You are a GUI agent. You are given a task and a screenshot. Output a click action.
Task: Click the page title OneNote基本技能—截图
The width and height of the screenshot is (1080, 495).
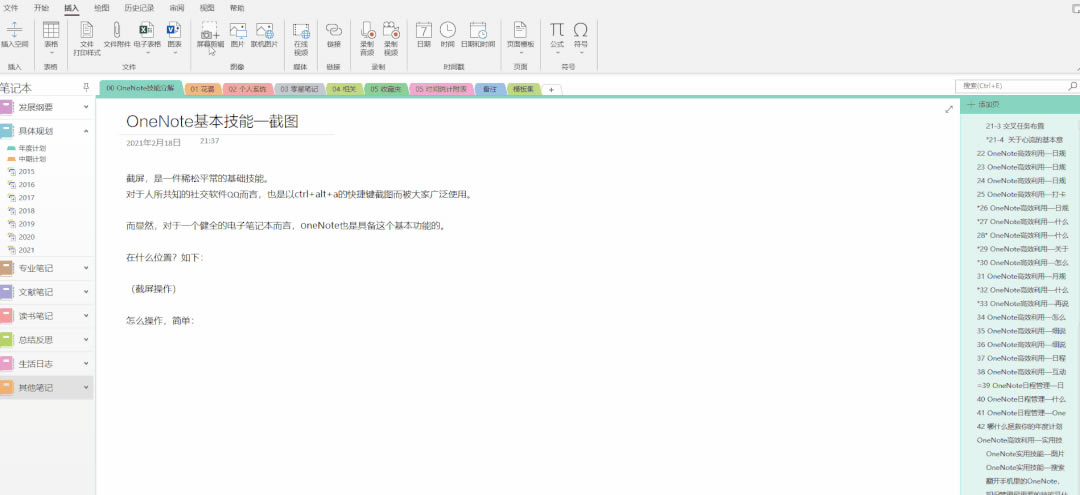tap(212, 122)
